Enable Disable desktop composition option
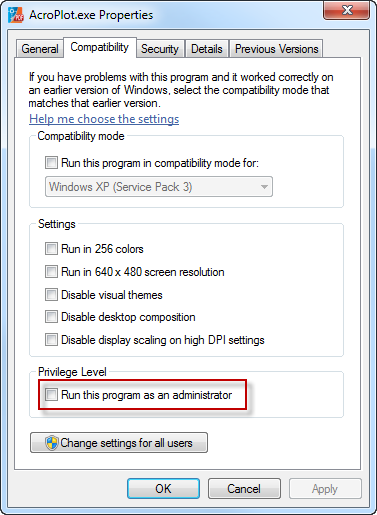Viewport: 377px width, 515px height. click(x=51, y=317)
